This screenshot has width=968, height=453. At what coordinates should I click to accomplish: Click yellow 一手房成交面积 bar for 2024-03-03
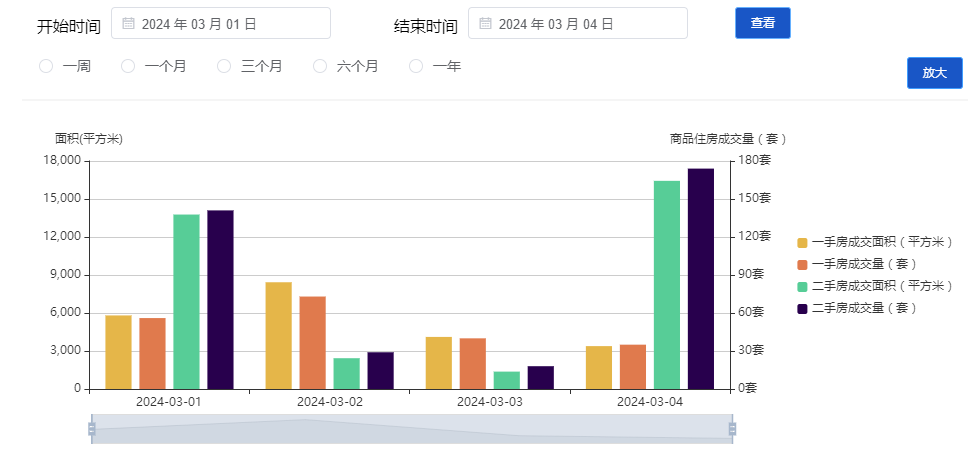pyautogui.click(x=439, y=363)
